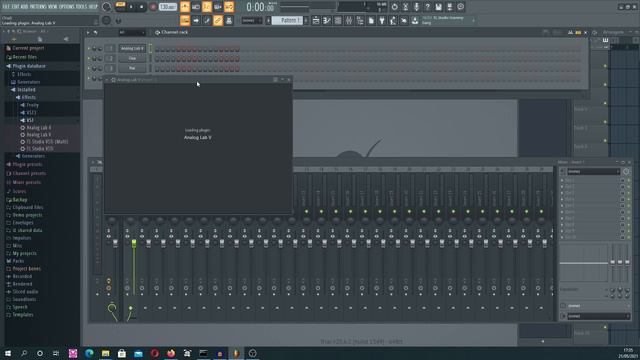Open Microsoft Store from taskbar
Screen dimensions: 640x360
(122, 353)
